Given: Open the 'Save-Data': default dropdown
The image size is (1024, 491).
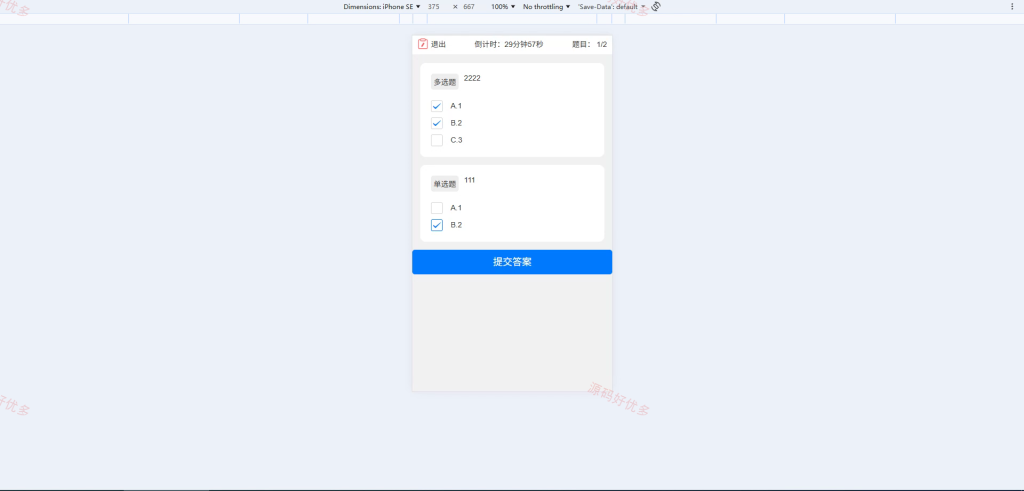Looking at the screenshot, I should point(611,6).
